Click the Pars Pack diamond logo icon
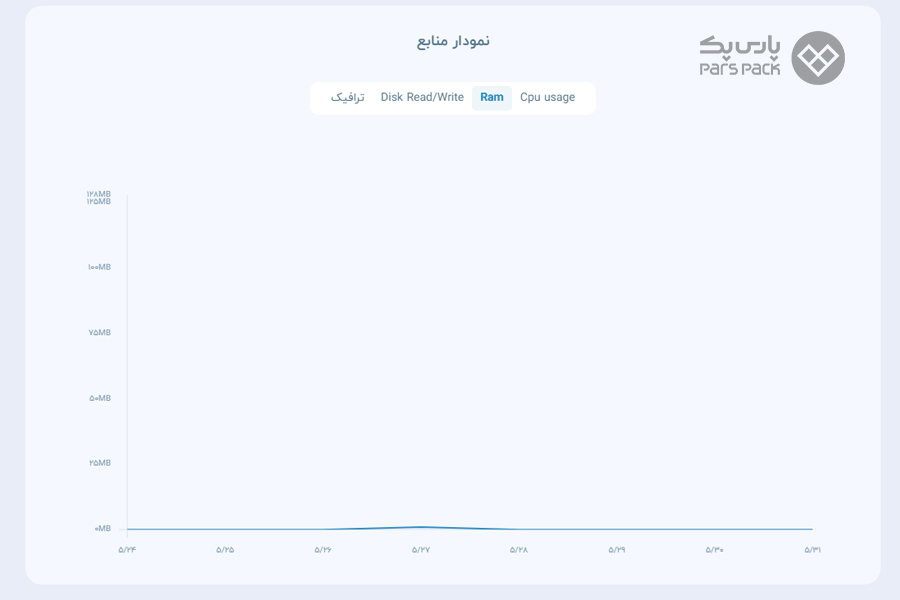The height and width of the screenshot is (600, 900). (x=818, y=58)
